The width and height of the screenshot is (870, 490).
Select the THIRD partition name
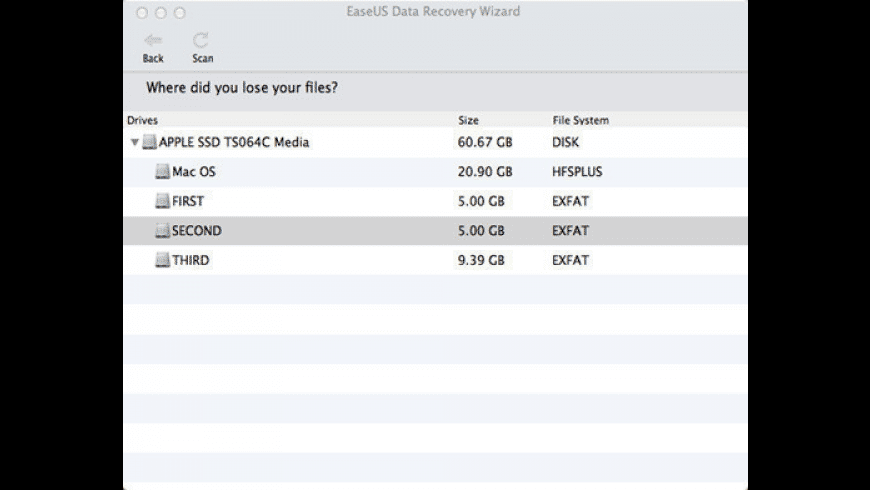point(190,260)
